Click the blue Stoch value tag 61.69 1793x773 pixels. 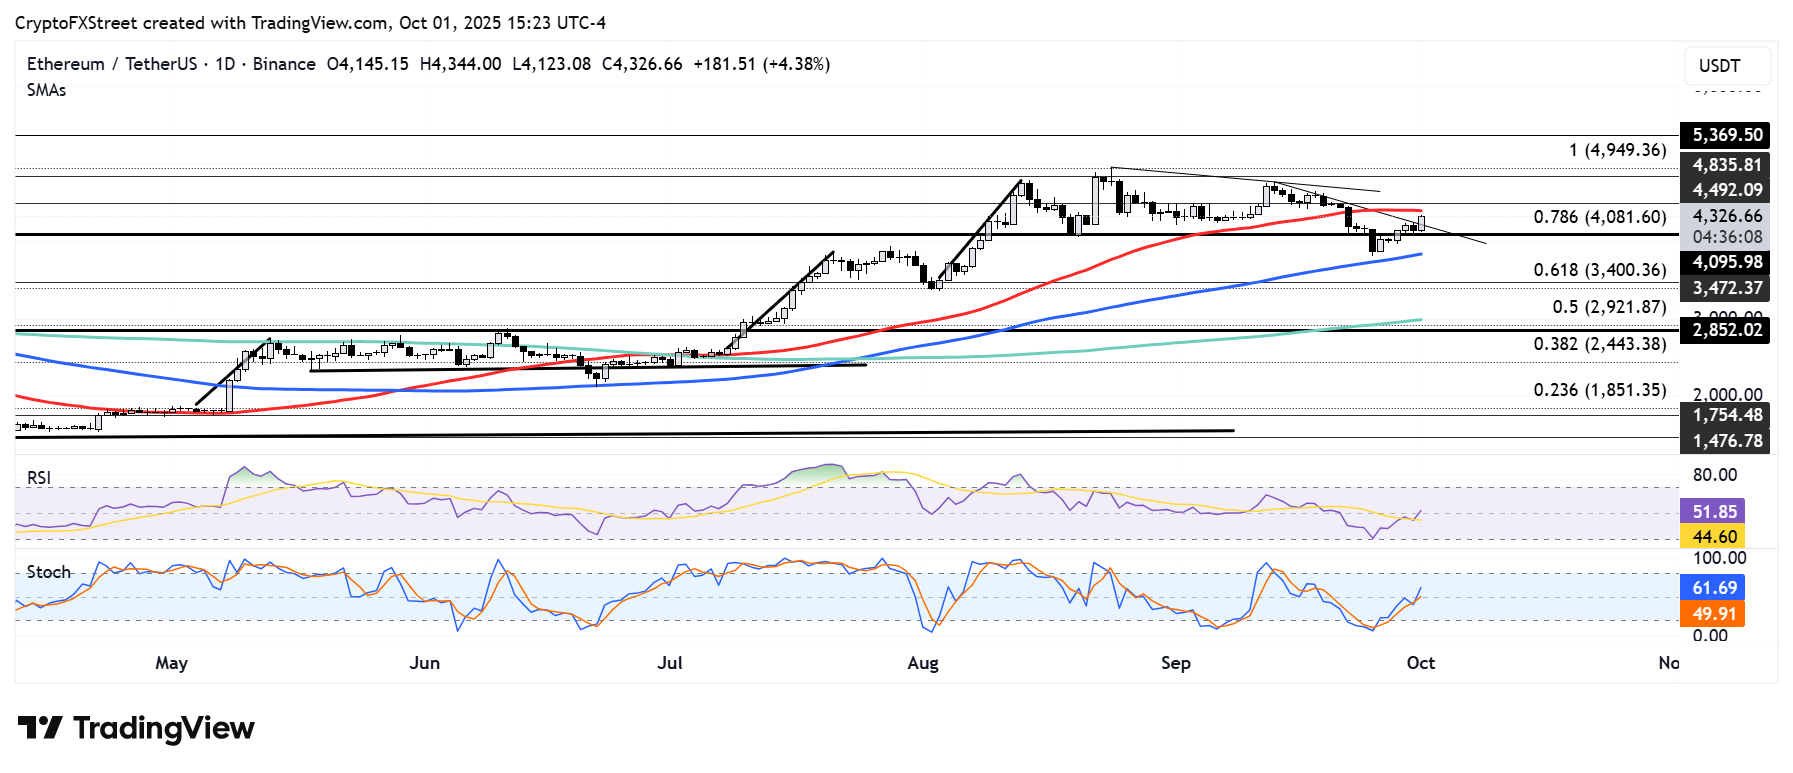tap(1713, 588)
